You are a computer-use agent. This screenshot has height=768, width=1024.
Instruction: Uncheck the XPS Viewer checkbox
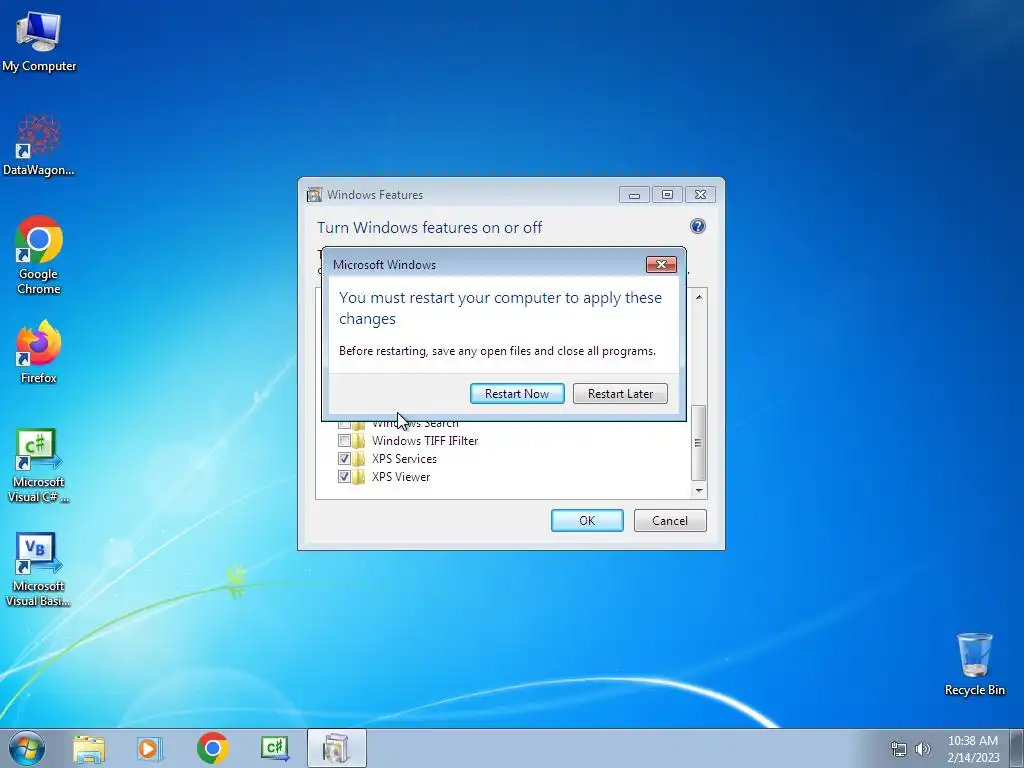click(344, 477)
